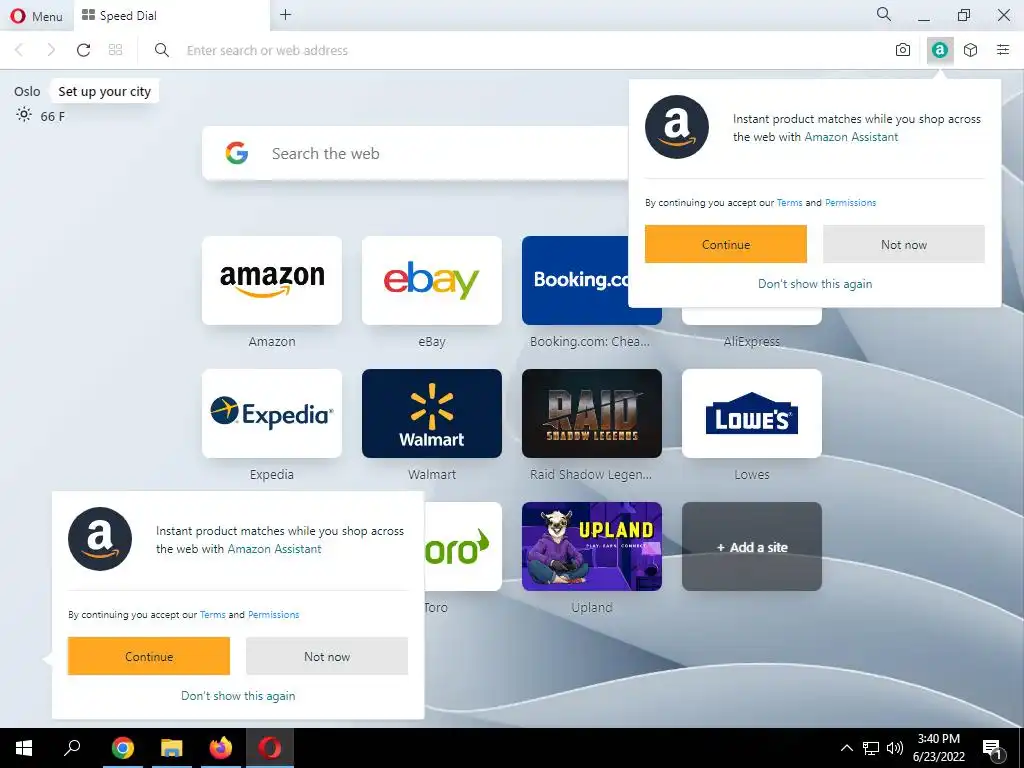Screen dimensions: 1024x768
Task: Open a new tab with plus button
Action: [285, 15]
